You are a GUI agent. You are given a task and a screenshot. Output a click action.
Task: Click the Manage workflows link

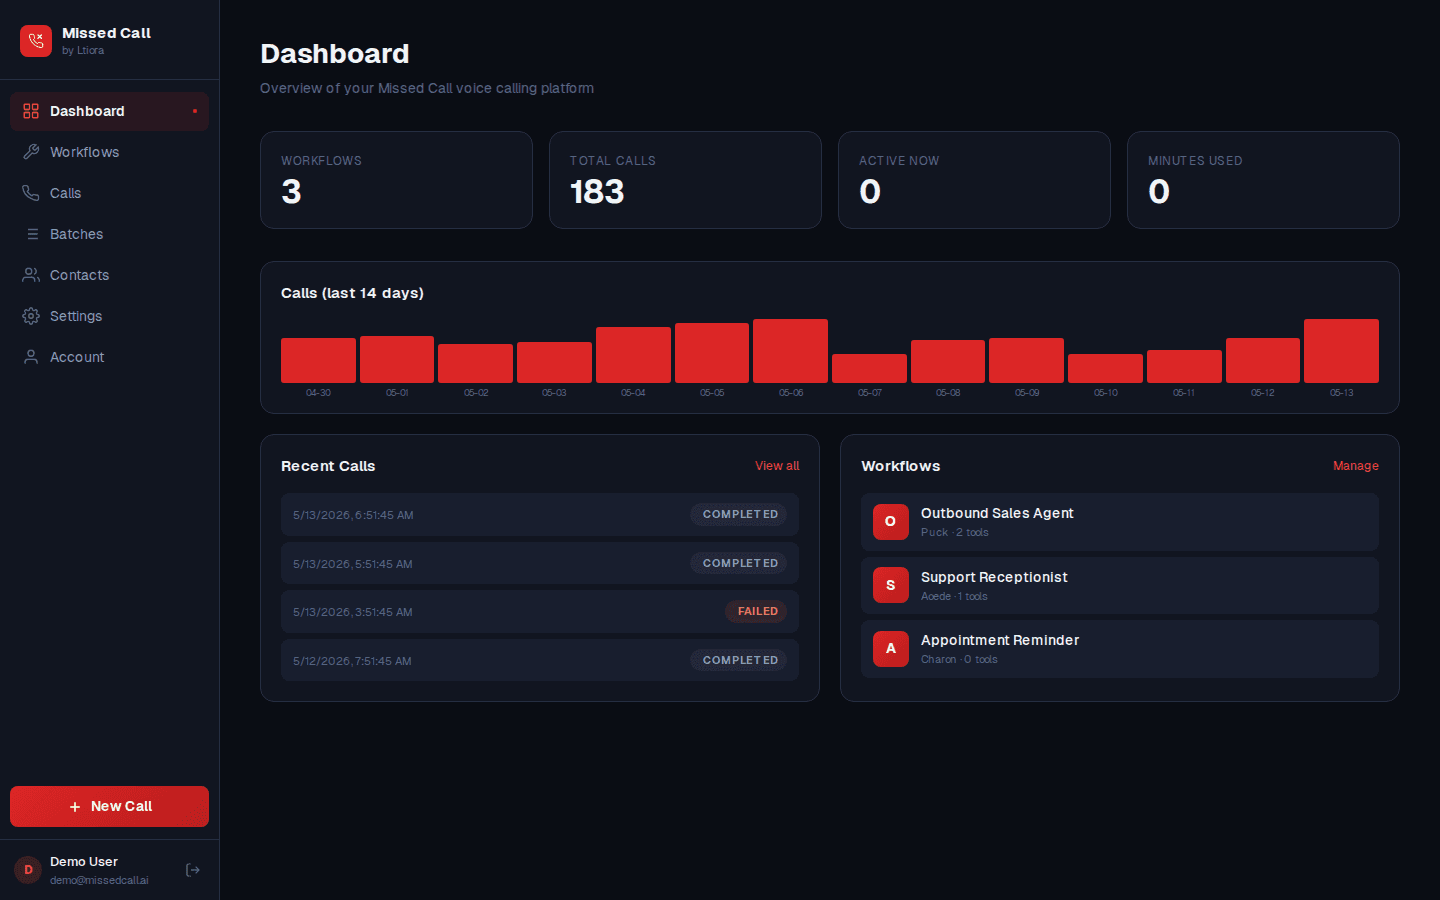tap(1355, 466)
